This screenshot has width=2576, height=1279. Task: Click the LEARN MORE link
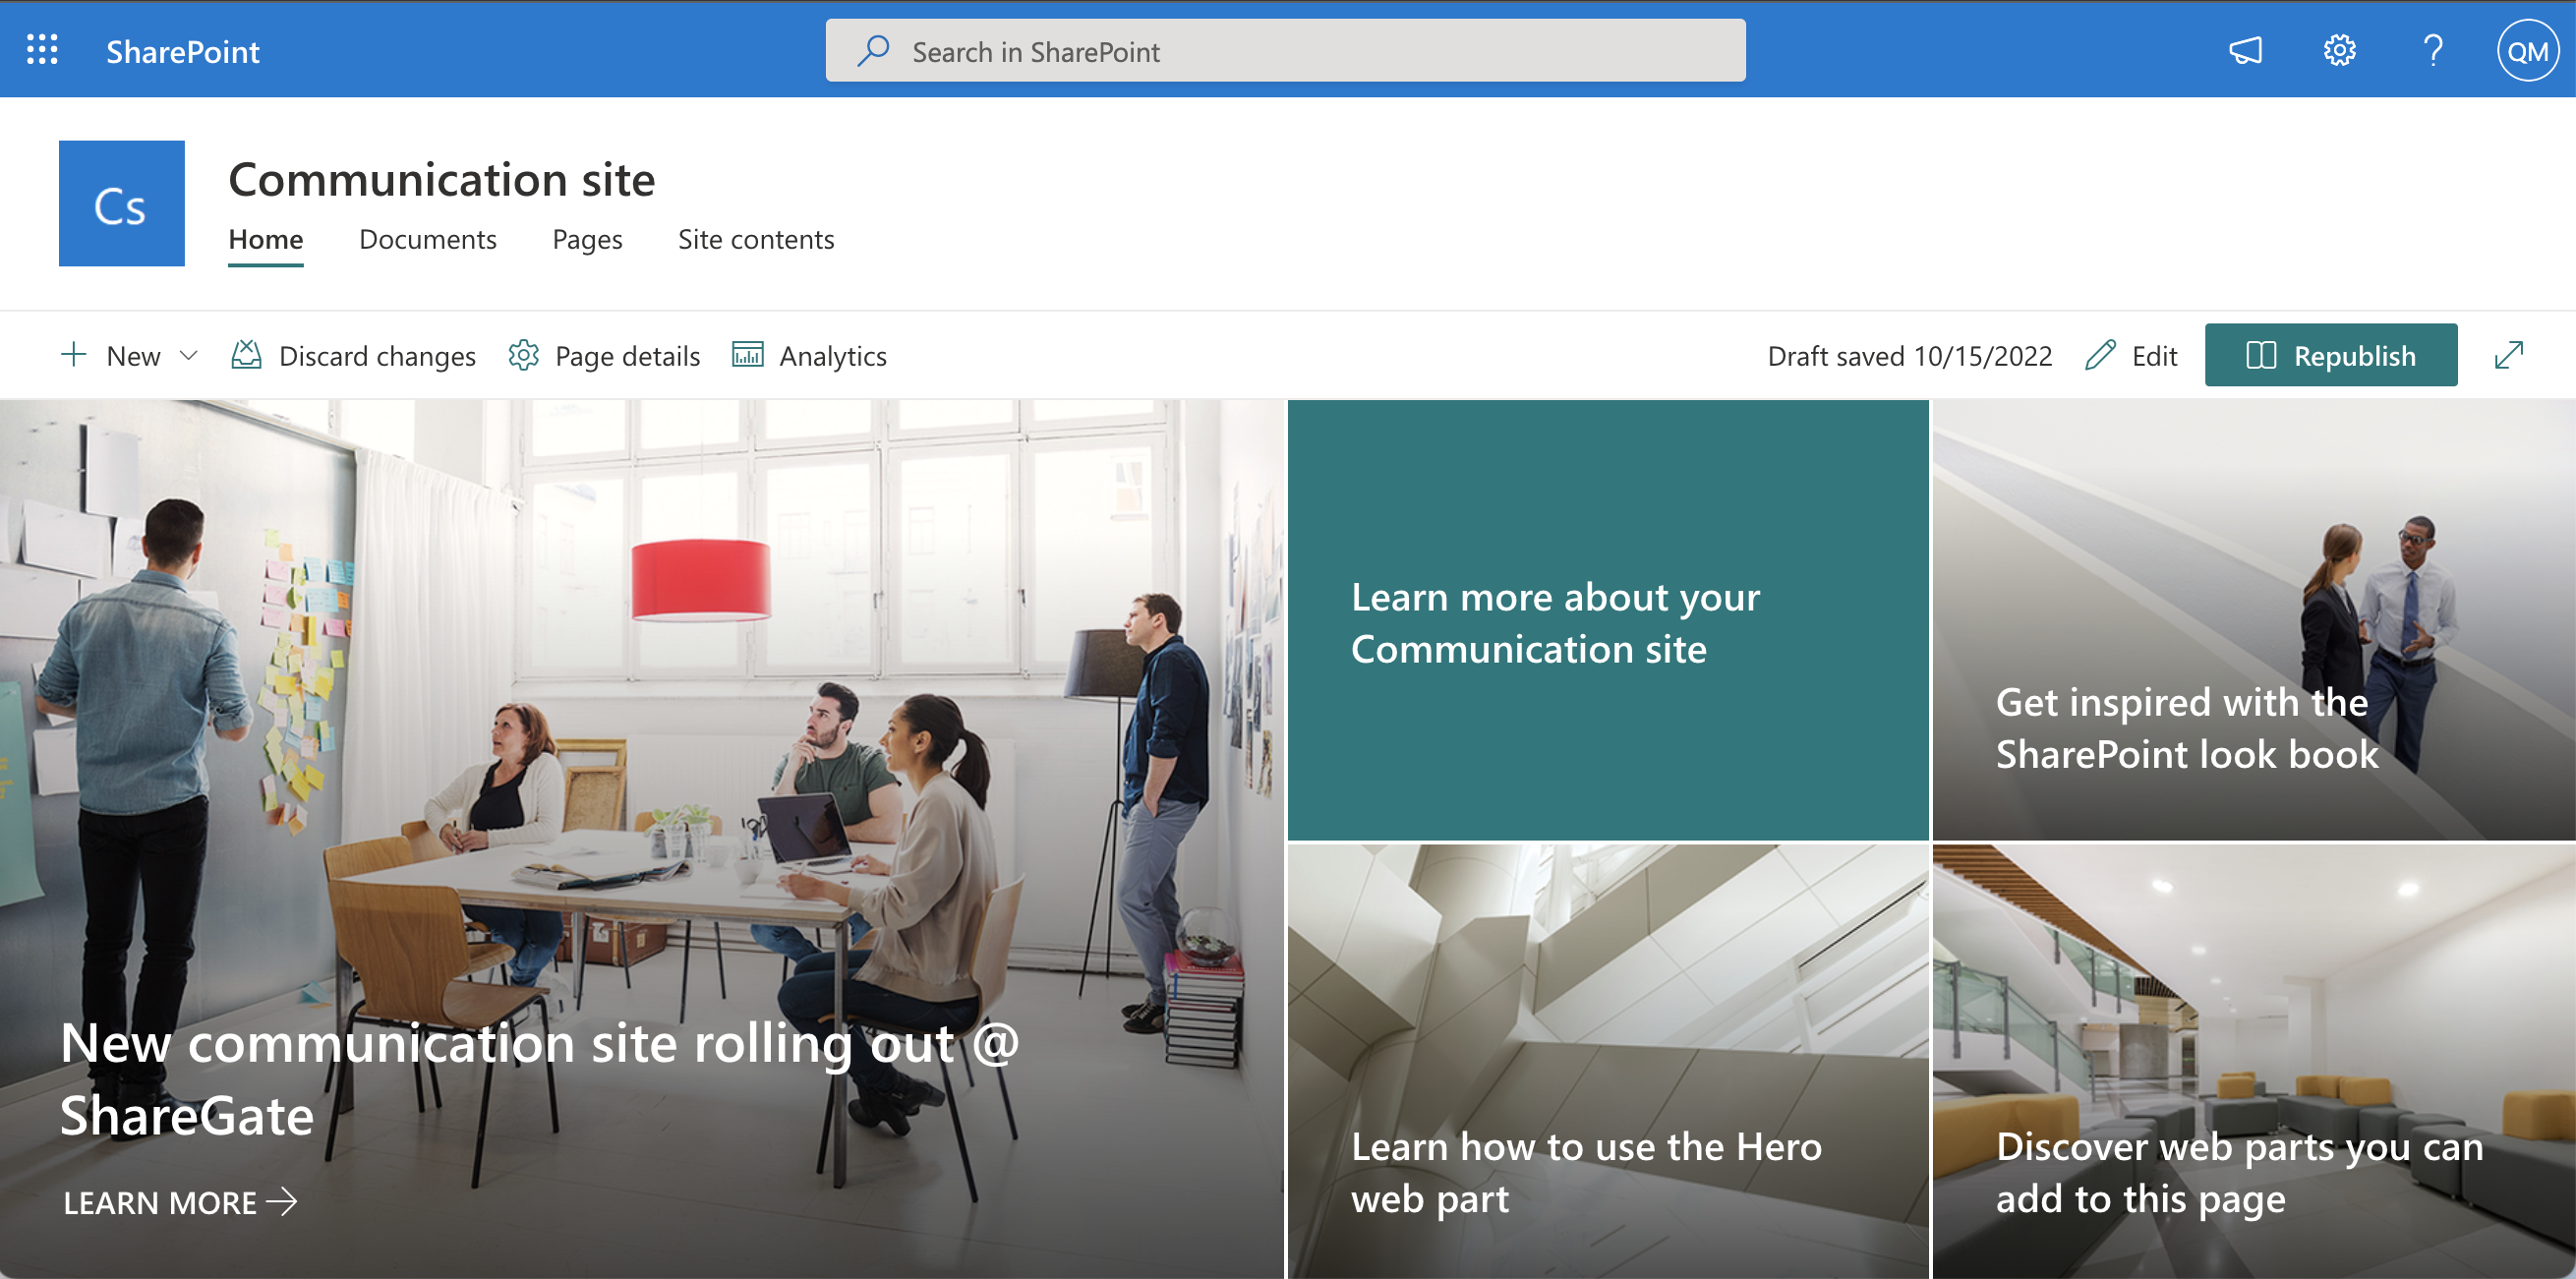tap(180, 1202)
